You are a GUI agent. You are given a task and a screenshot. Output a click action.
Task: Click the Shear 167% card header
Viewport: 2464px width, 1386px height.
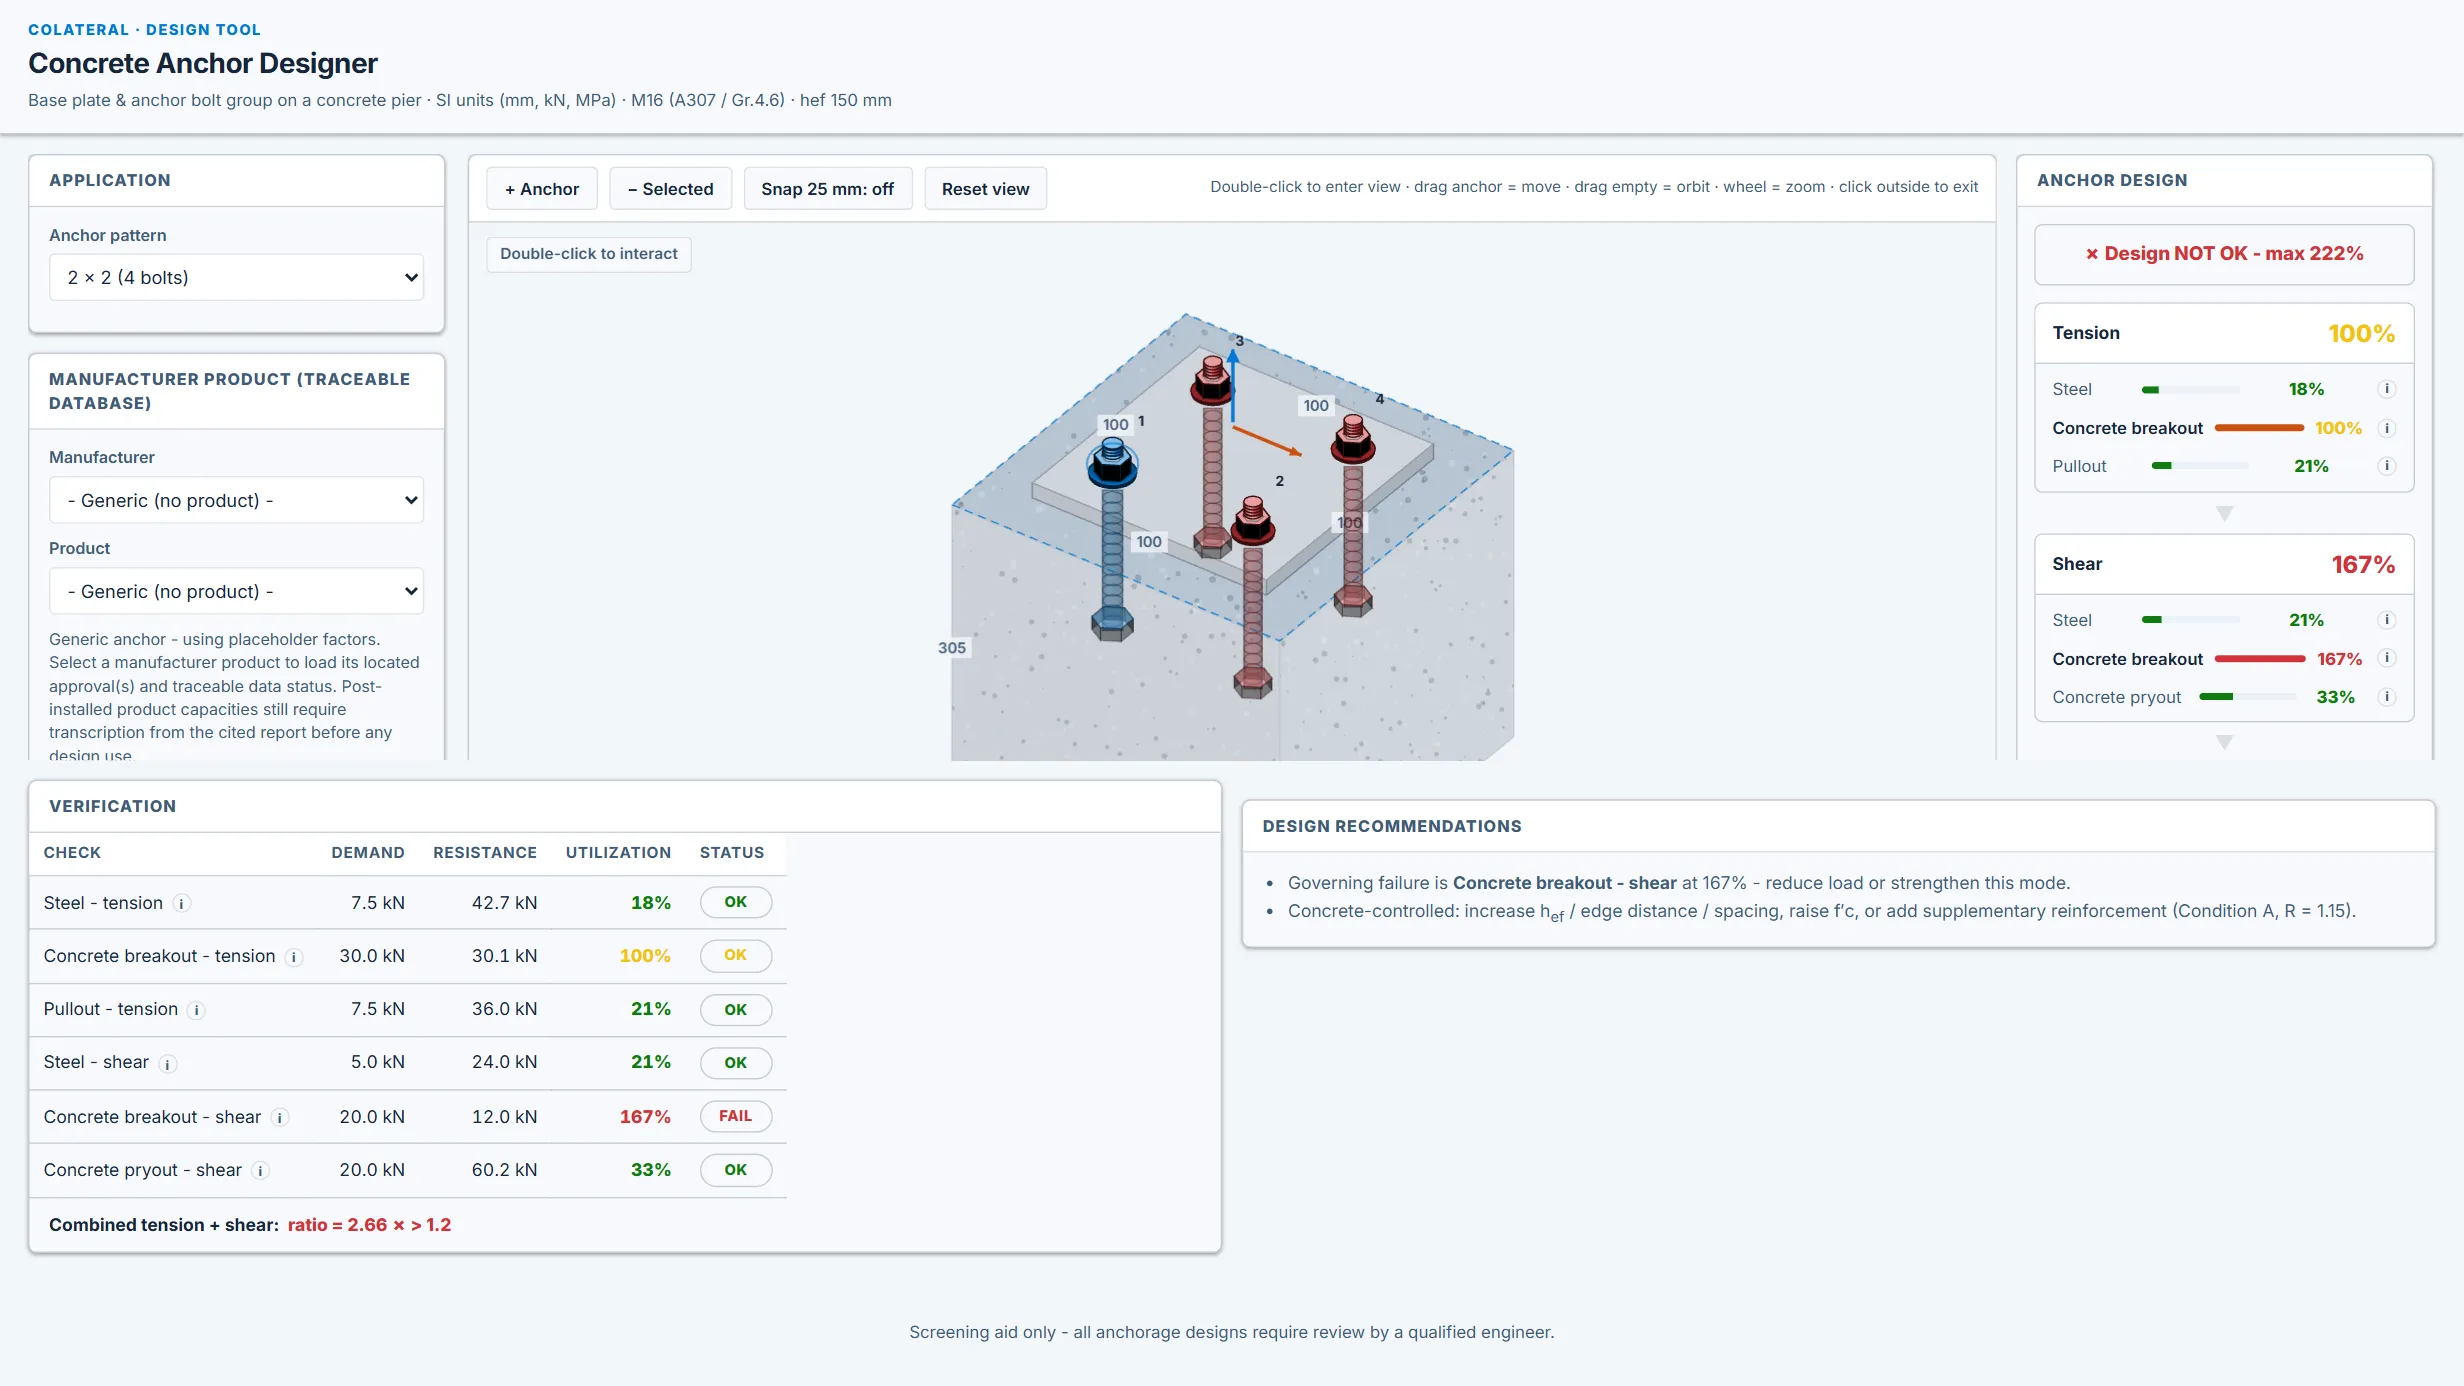(2224, 564)
